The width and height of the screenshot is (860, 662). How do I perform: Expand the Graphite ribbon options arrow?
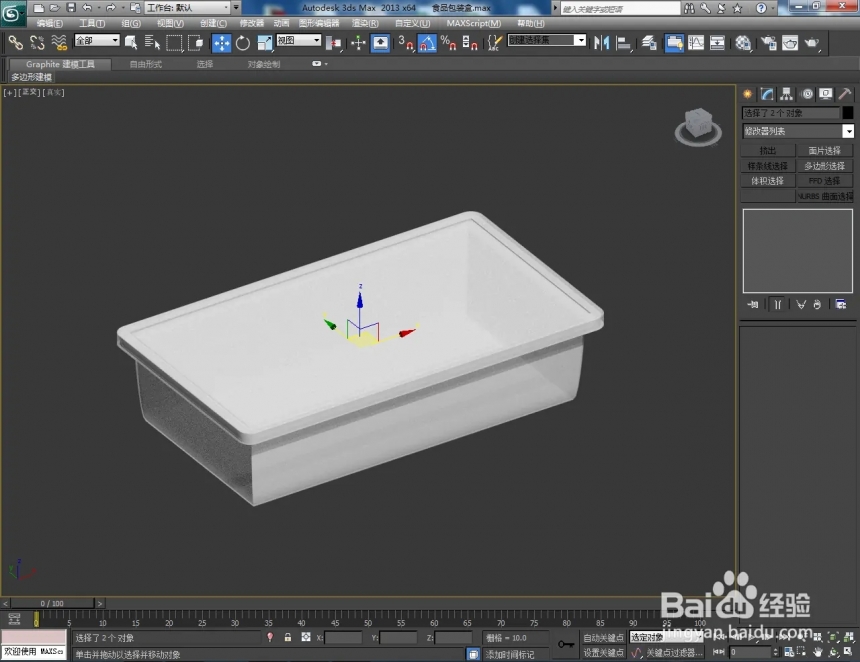pos(326,64)
